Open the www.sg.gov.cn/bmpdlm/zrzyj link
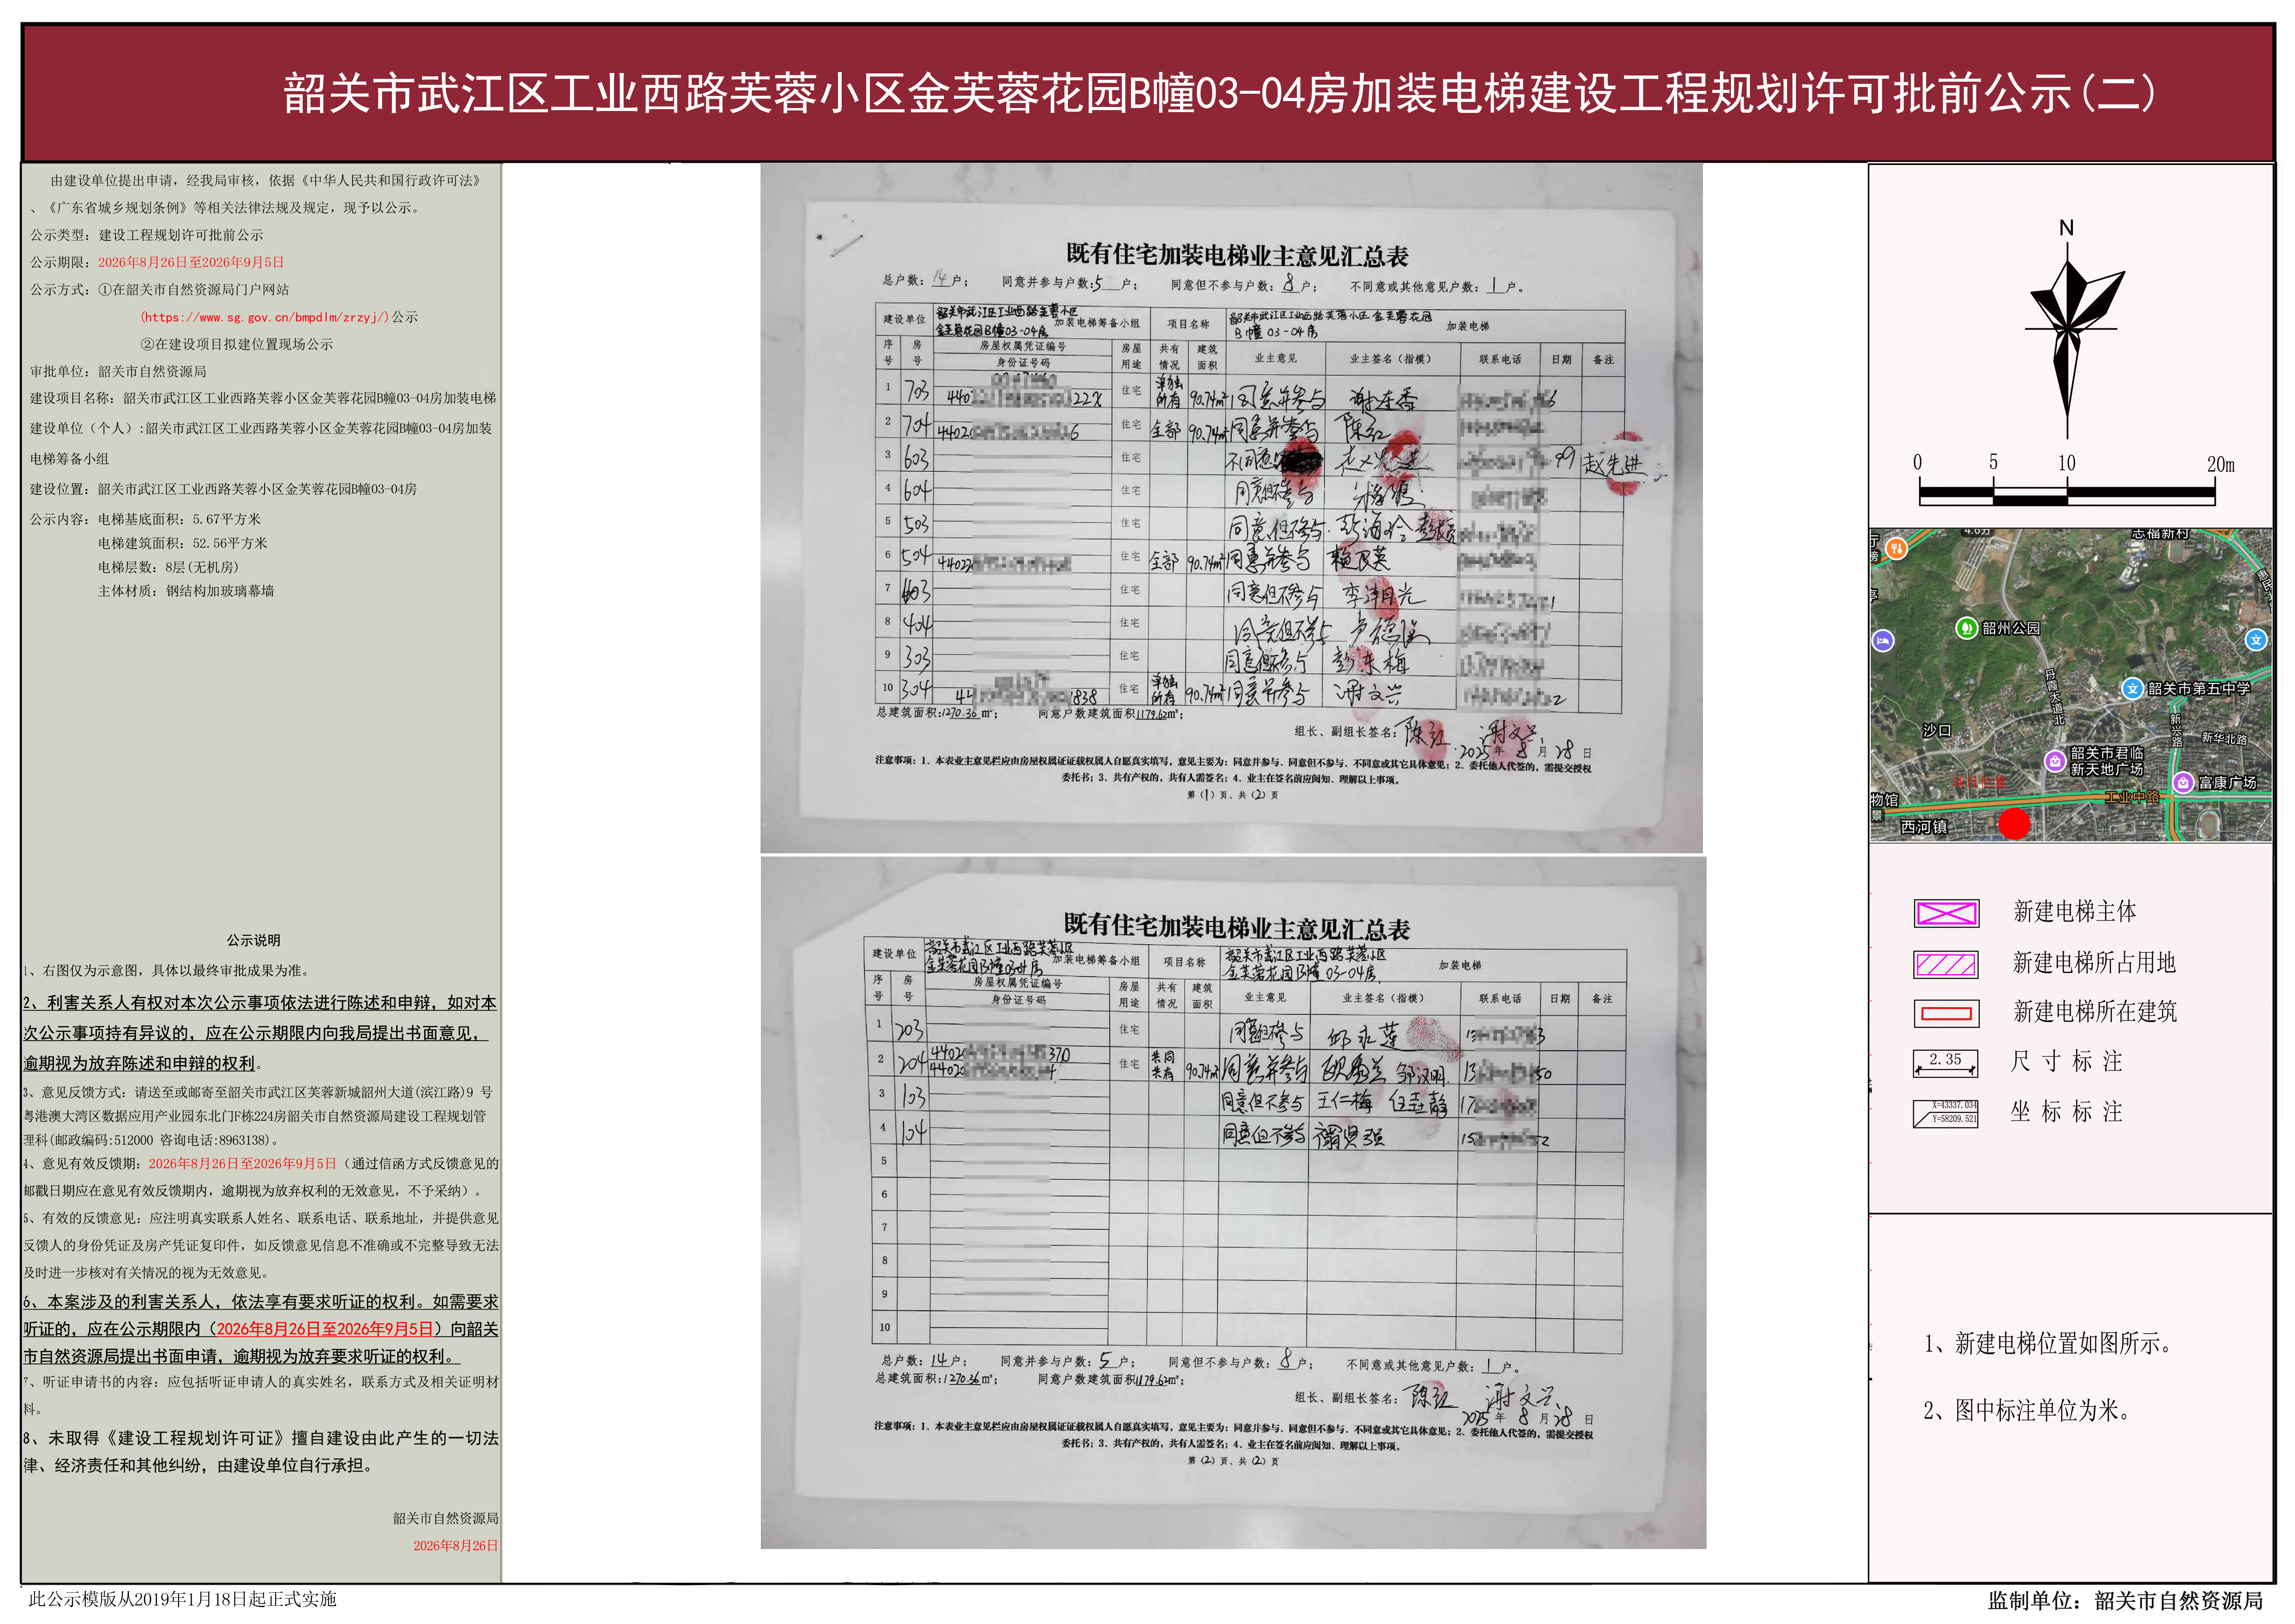The image size is (2295, 1624). 264,317
